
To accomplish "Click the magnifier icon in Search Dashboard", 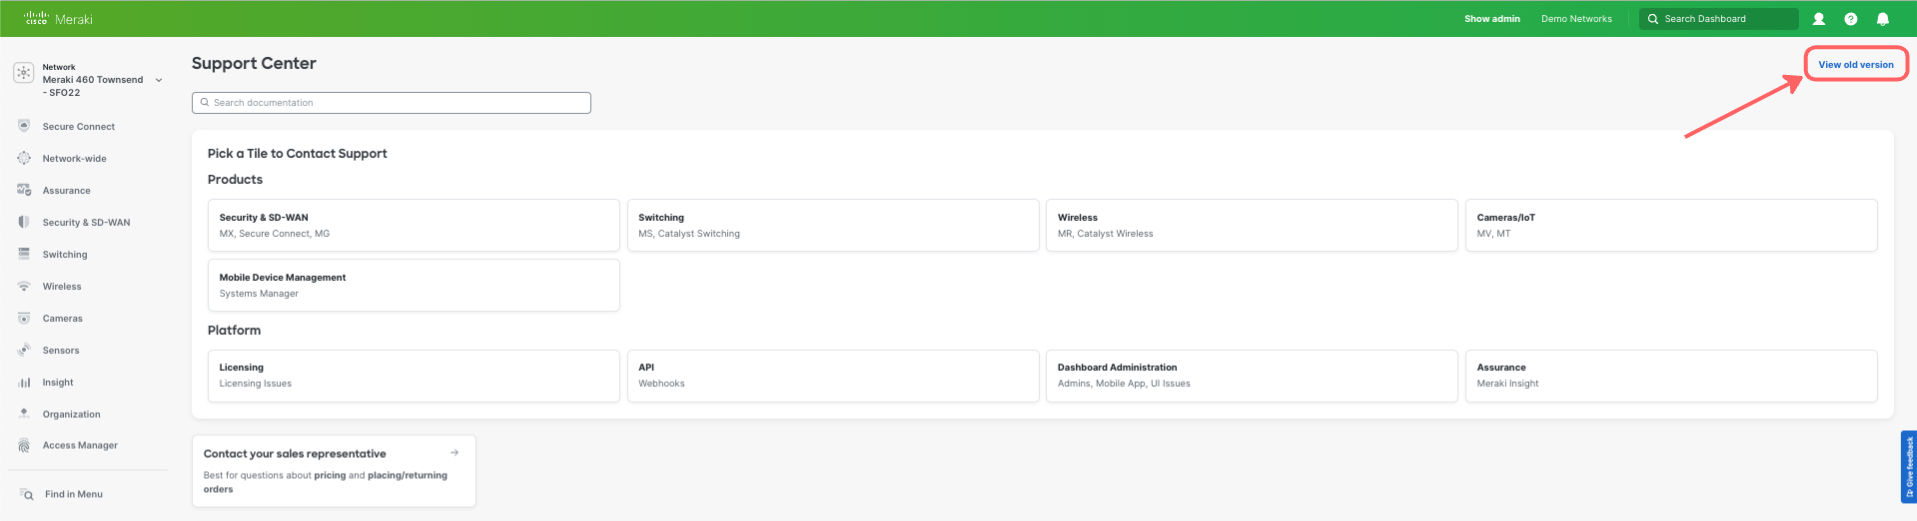I will (x=1653, y=19).
